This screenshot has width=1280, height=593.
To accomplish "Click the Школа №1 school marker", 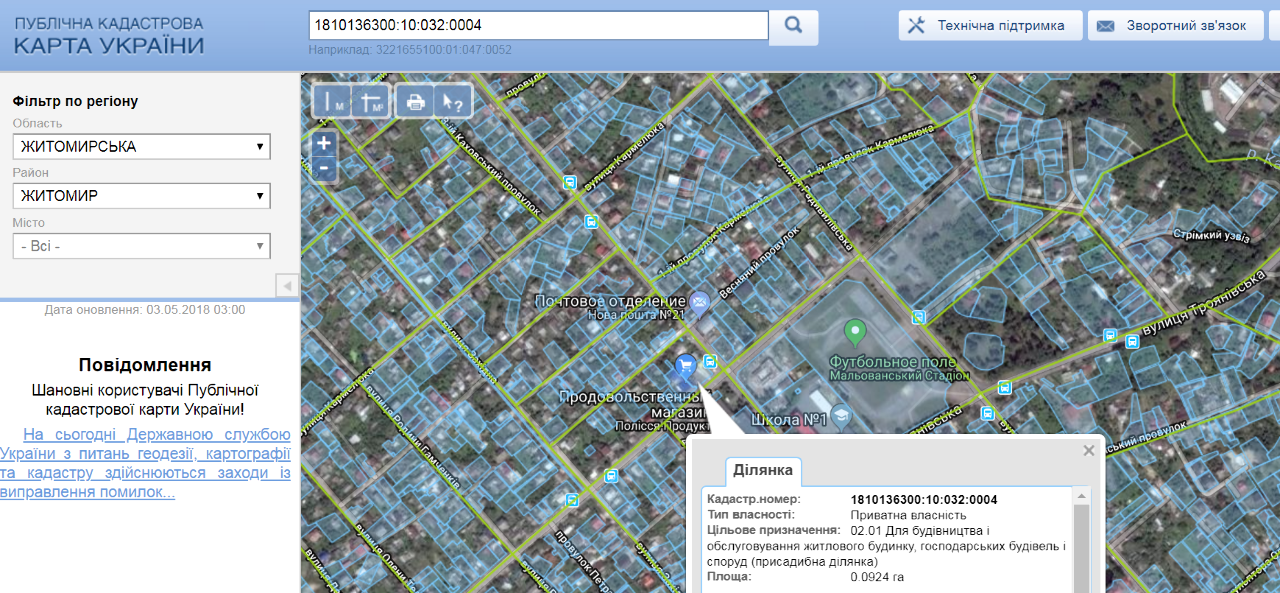I will point(842,414).
